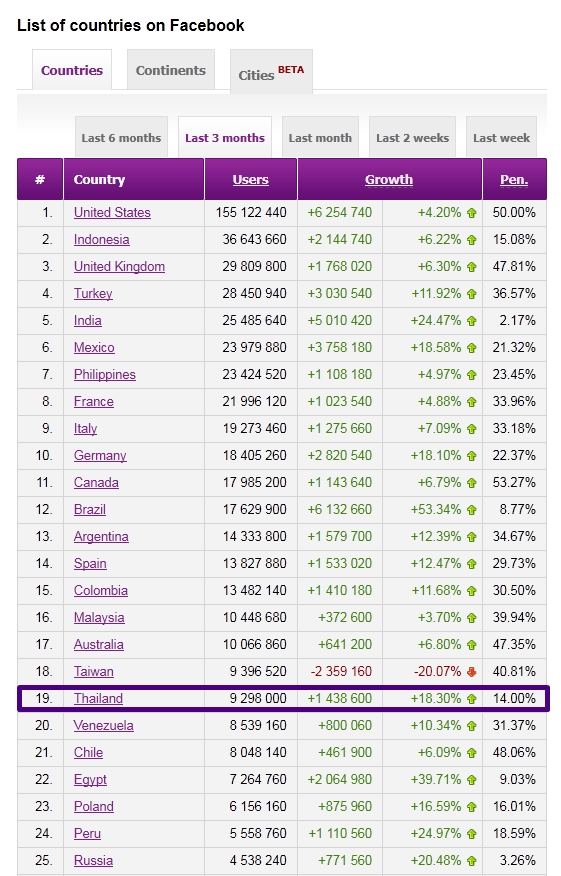Open the Egypt country link
This screenshot has width=561, height=876.
(91, 779)
